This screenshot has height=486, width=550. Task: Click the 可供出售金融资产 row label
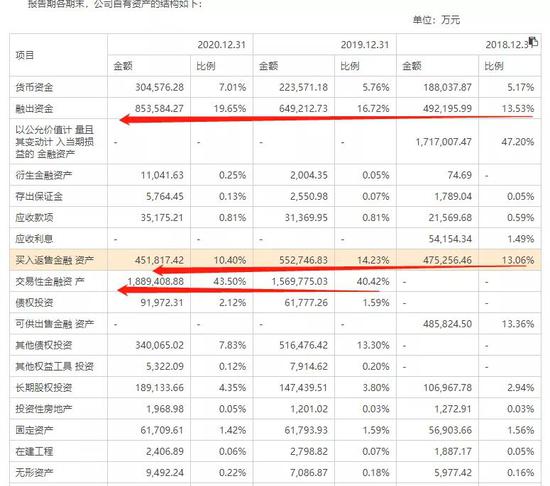[x=55, y=324]
